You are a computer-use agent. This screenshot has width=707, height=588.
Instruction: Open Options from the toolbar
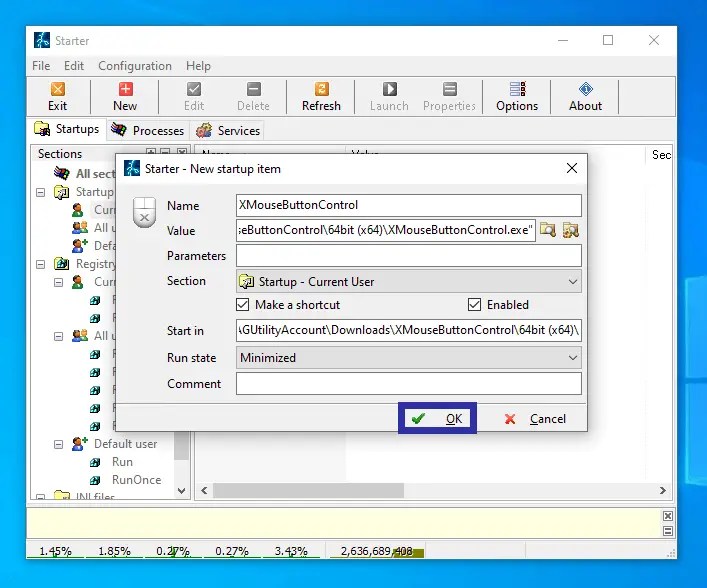517,96
